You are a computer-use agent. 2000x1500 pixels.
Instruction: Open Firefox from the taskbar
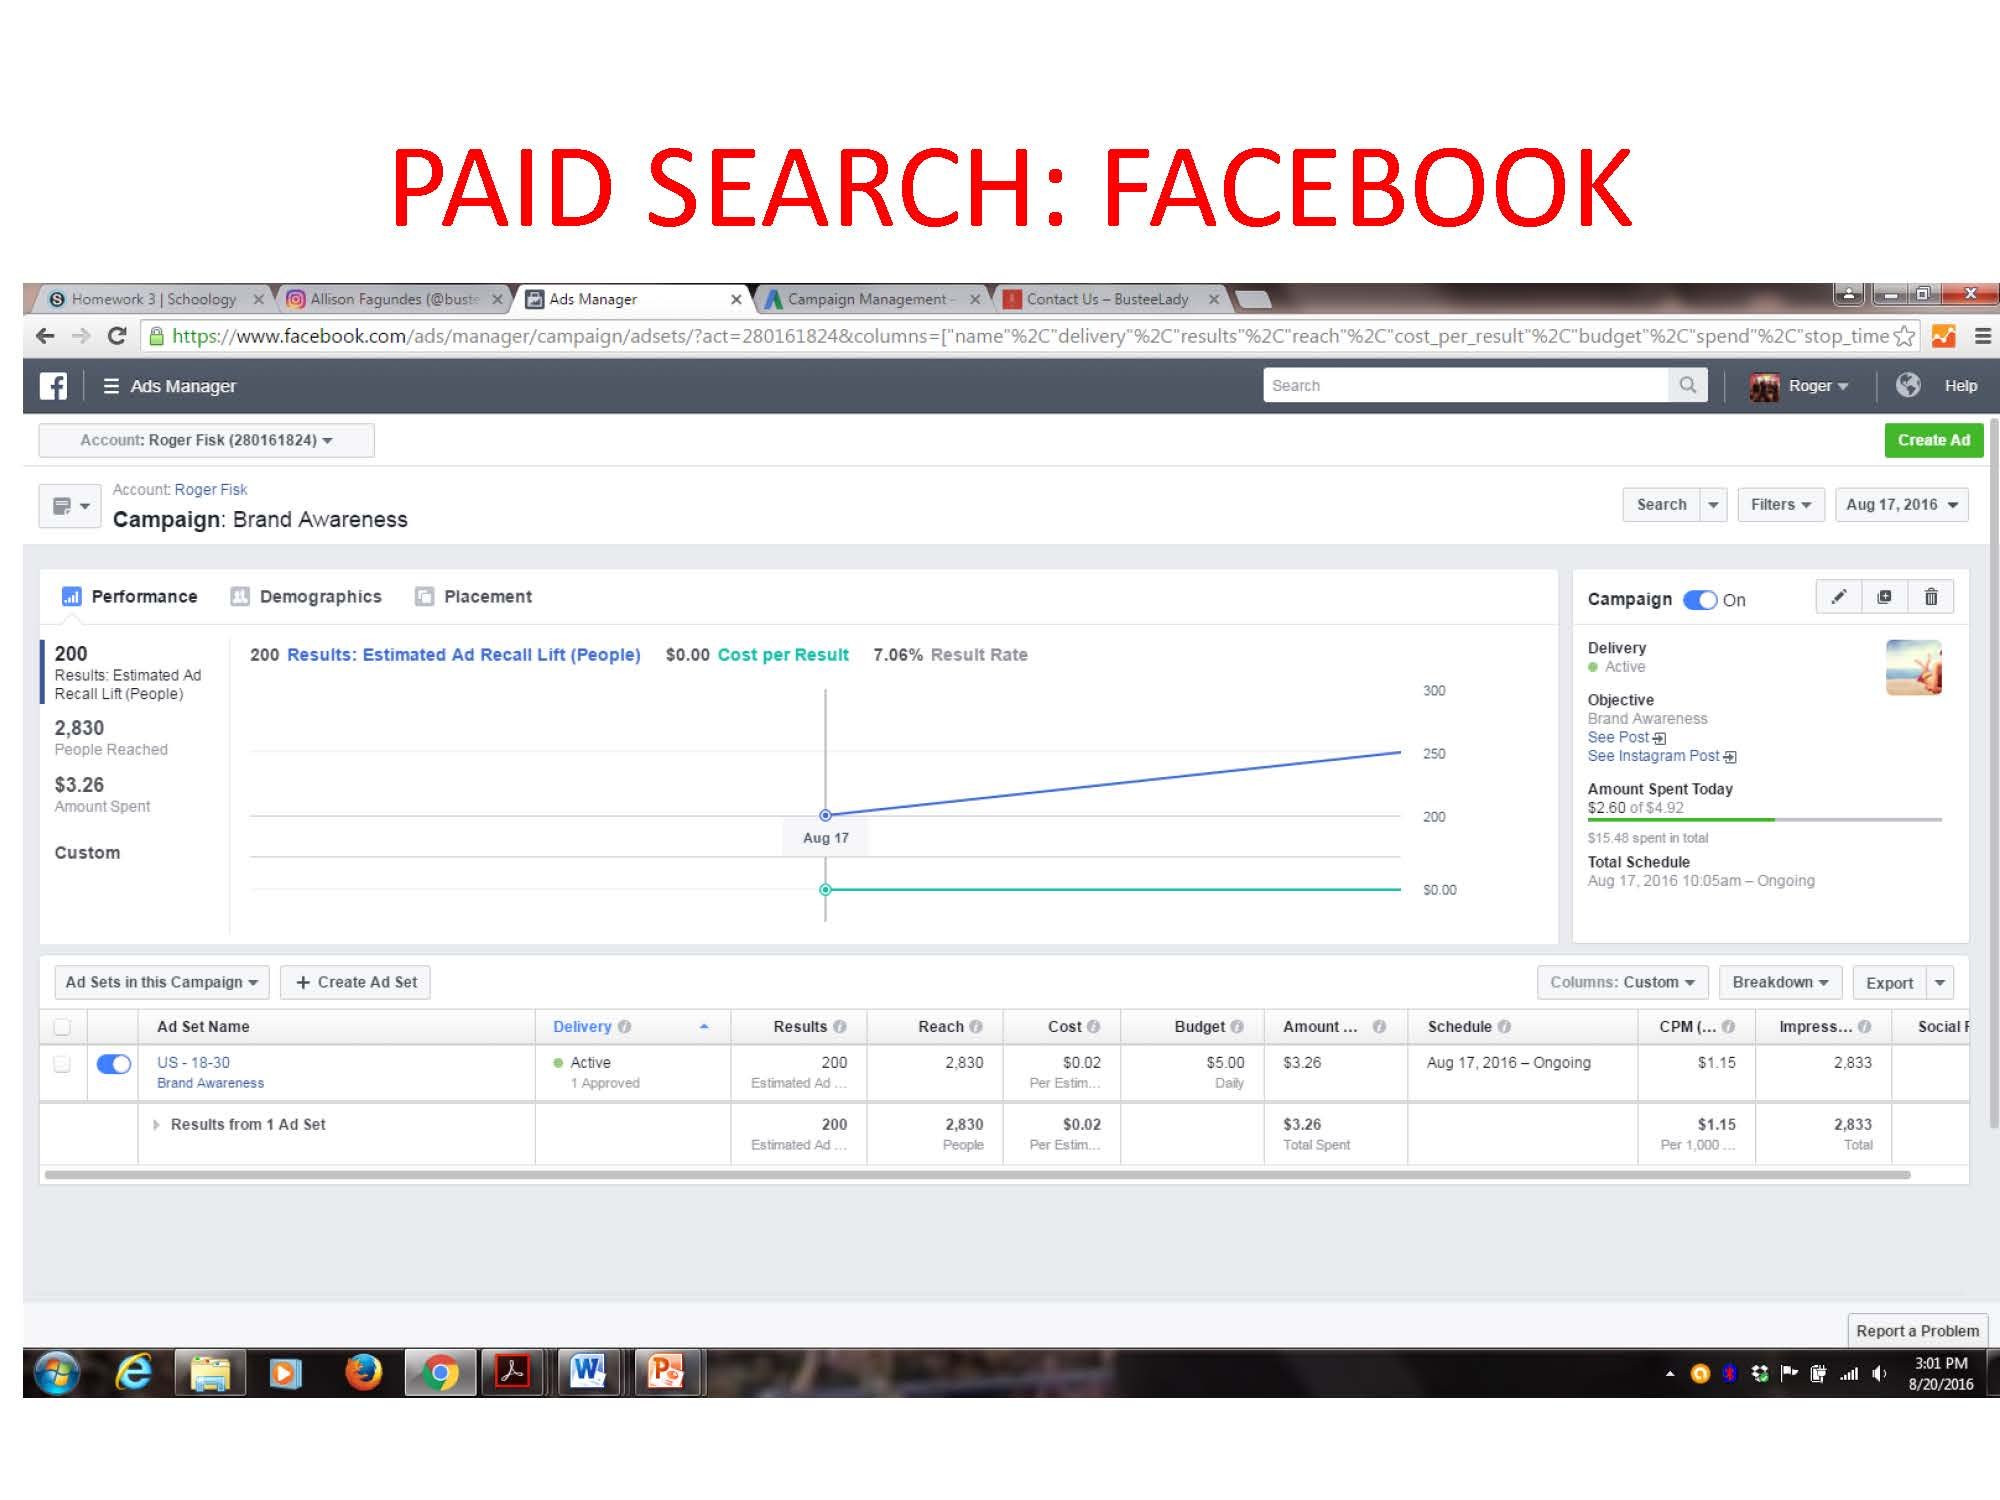coord(363,1373)
